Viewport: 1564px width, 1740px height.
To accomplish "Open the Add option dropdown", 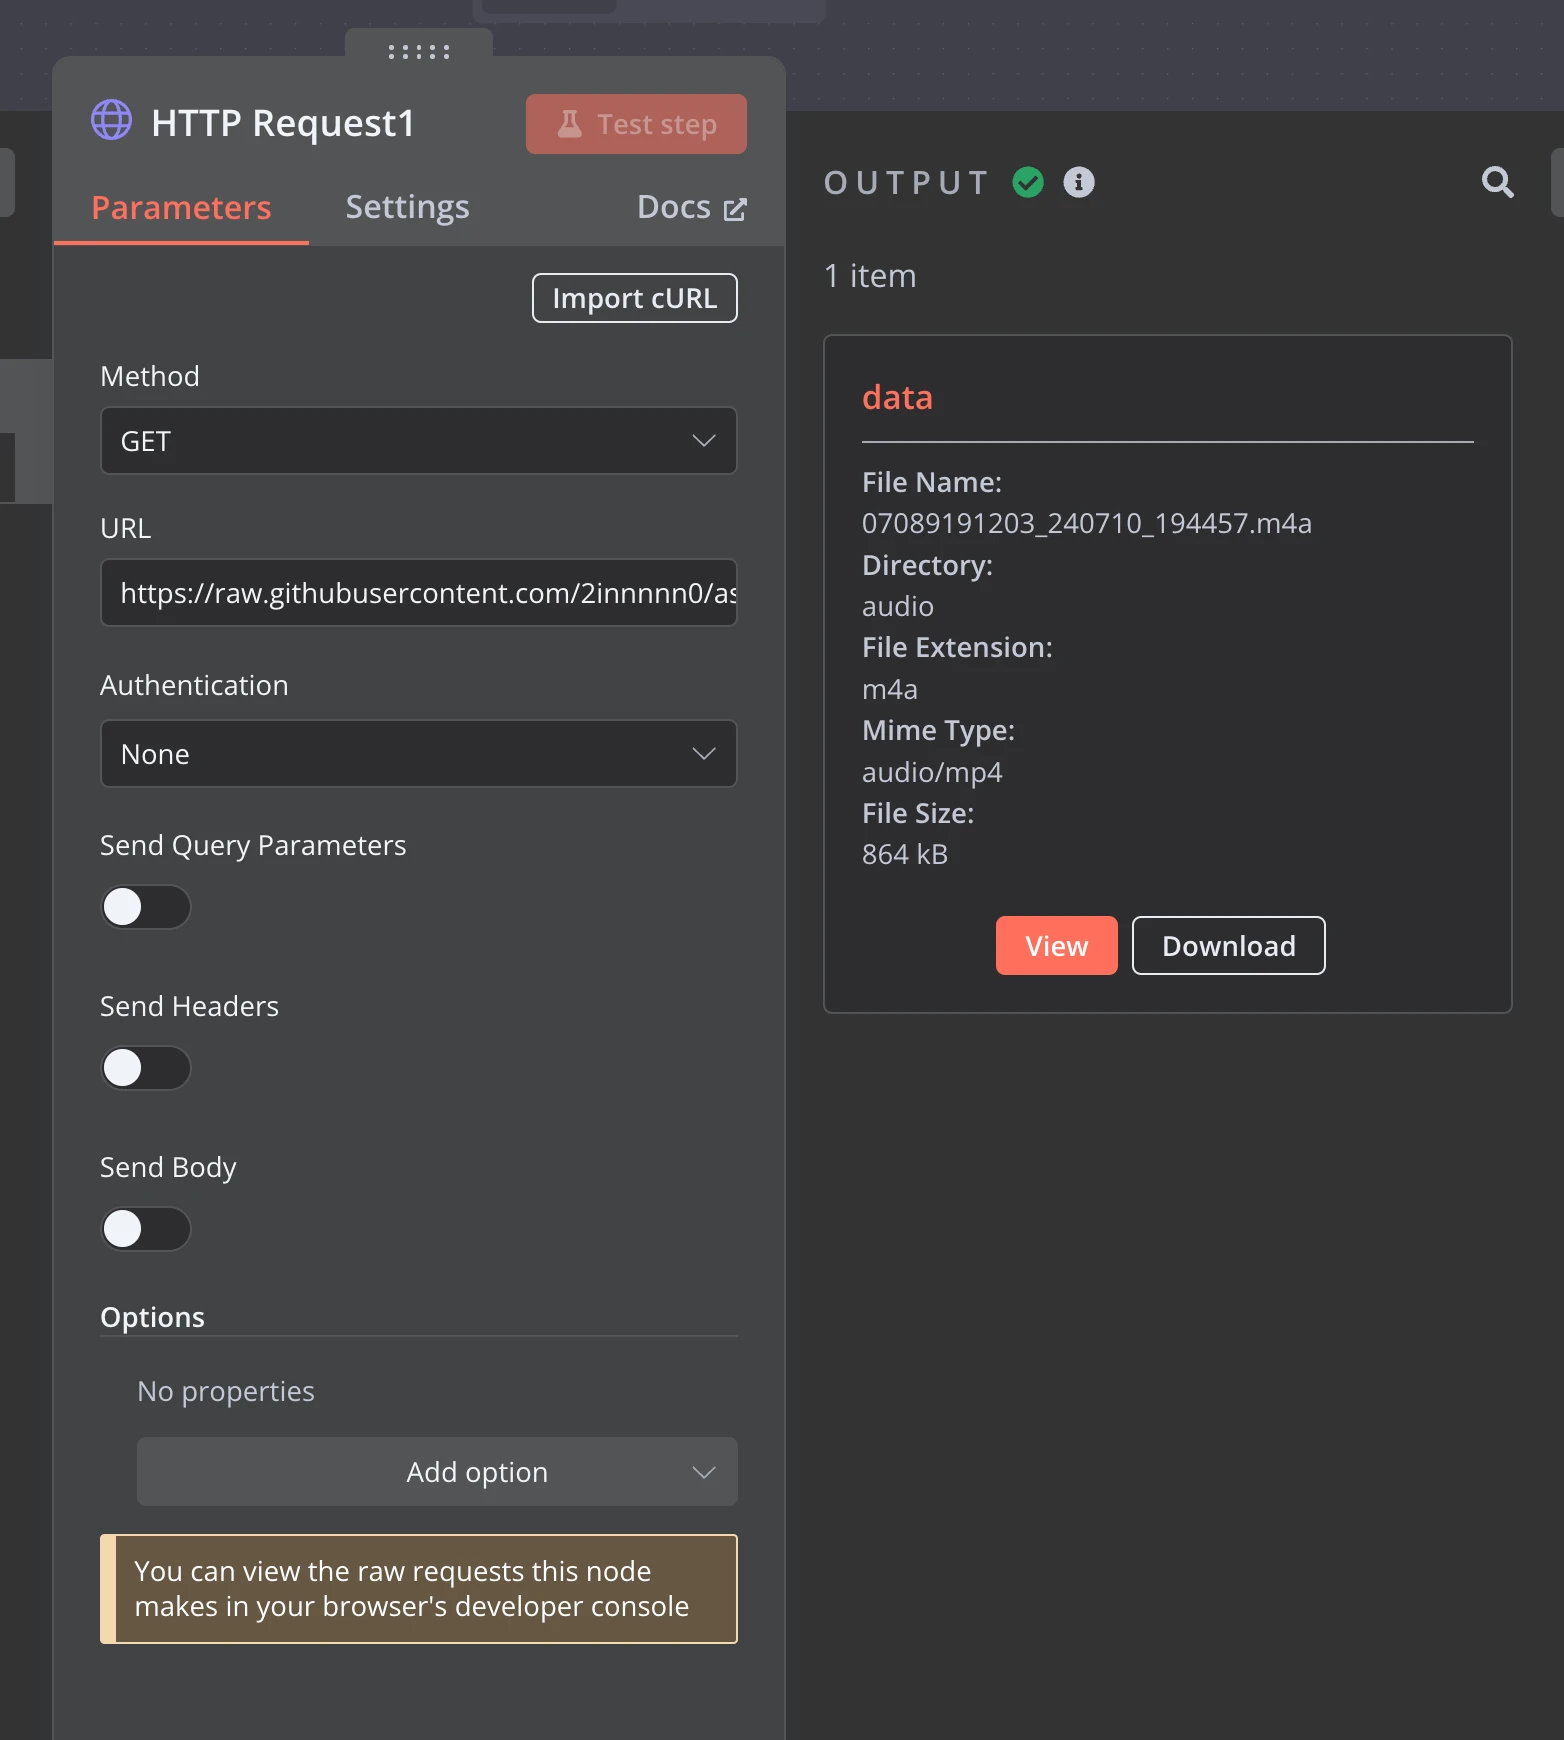I will point(437,1472).
